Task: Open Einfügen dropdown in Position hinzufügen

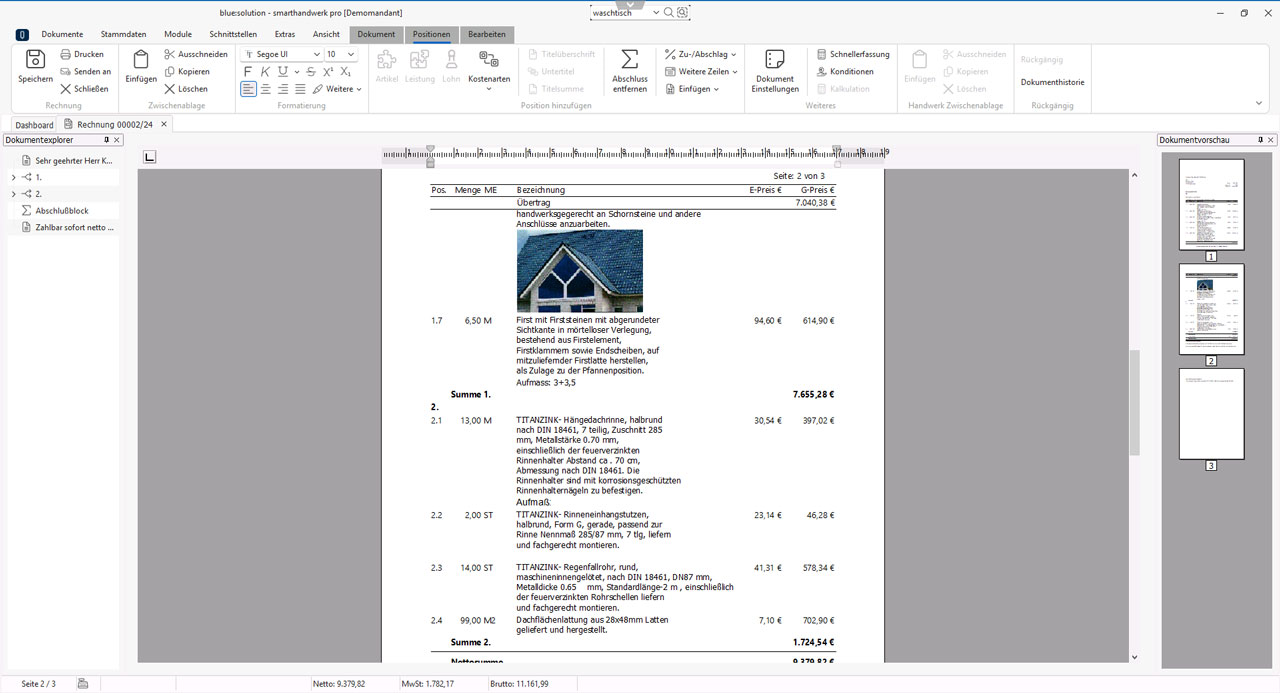Action: 692,89
